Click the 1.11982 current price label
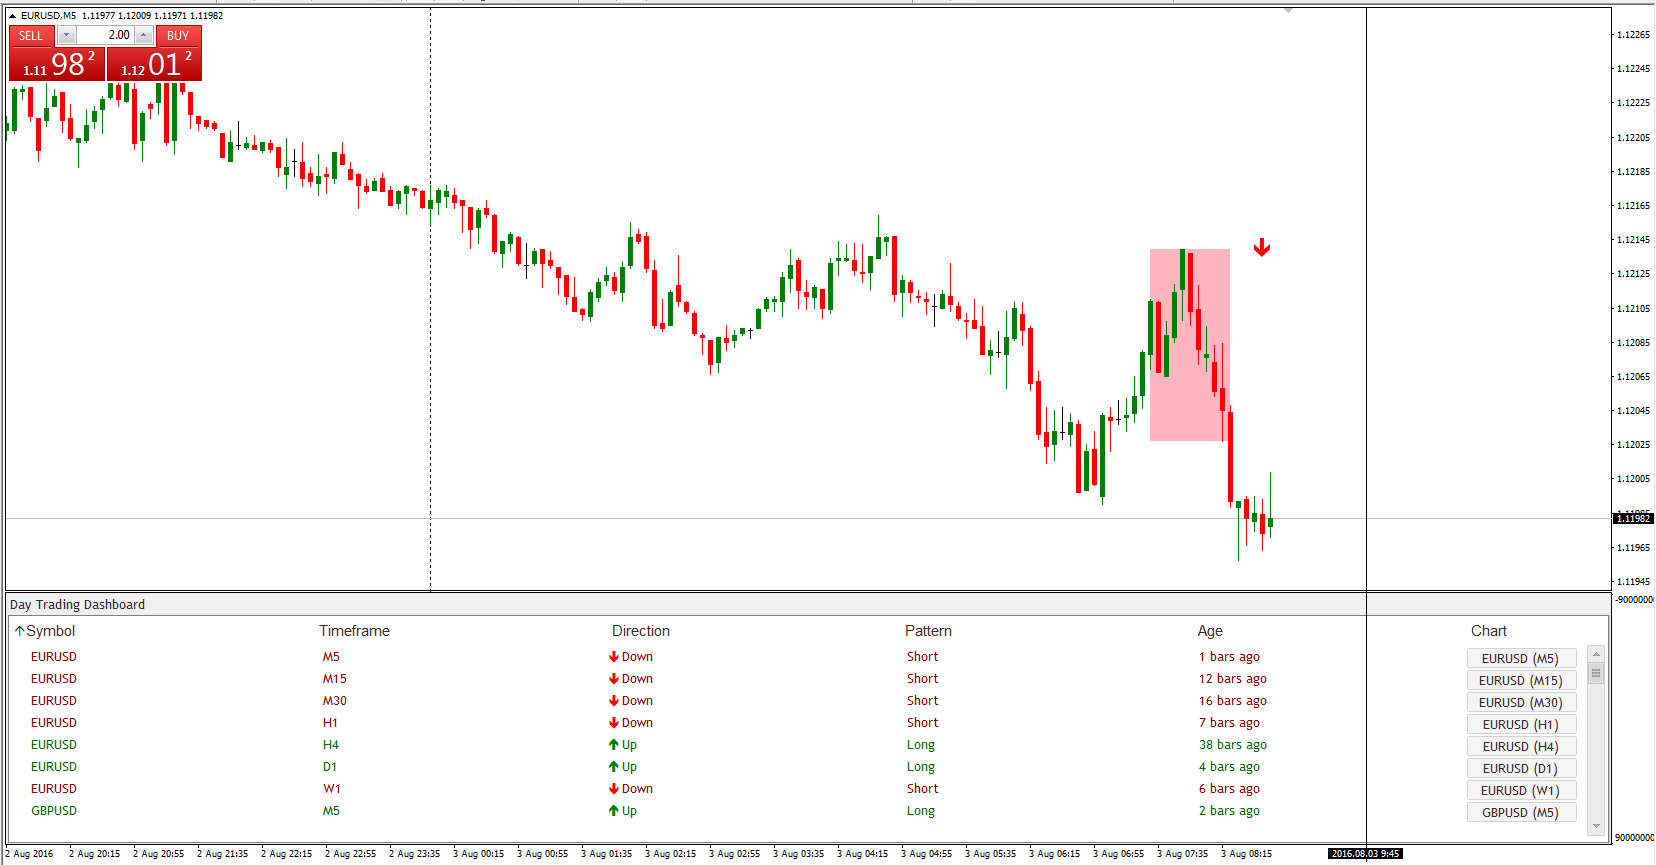 [x=1633, y=518]
